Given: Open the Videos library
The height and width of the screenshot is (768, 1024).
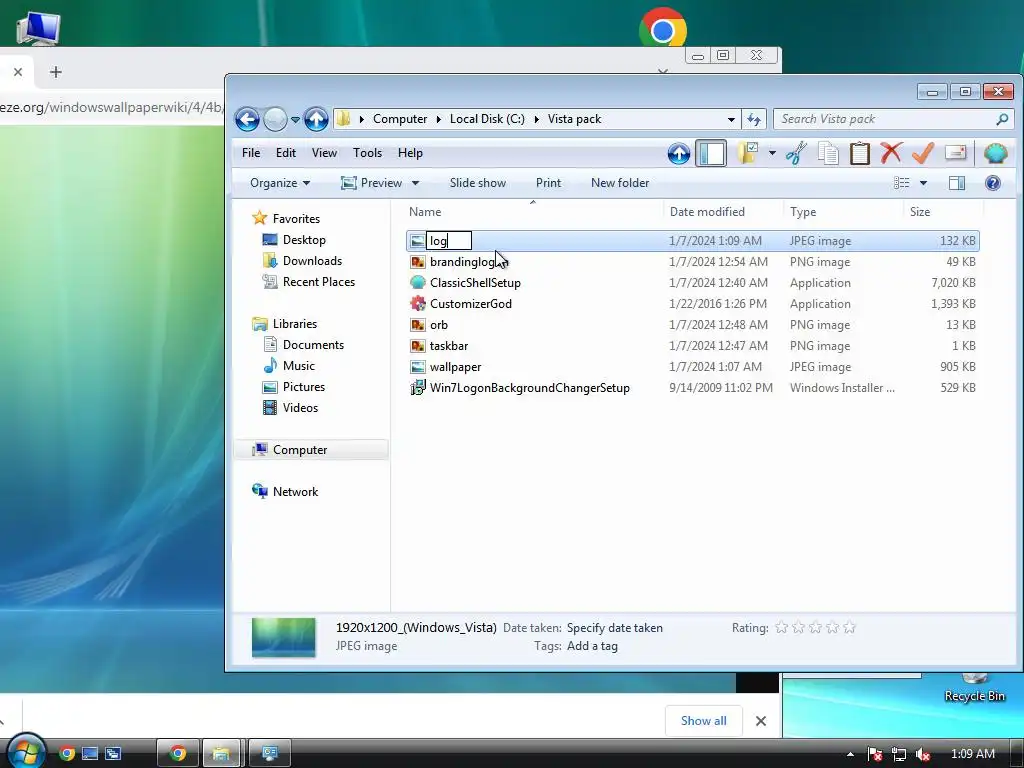Looking at the screenshot, I should pyautogui.click(x=300, y=408).
